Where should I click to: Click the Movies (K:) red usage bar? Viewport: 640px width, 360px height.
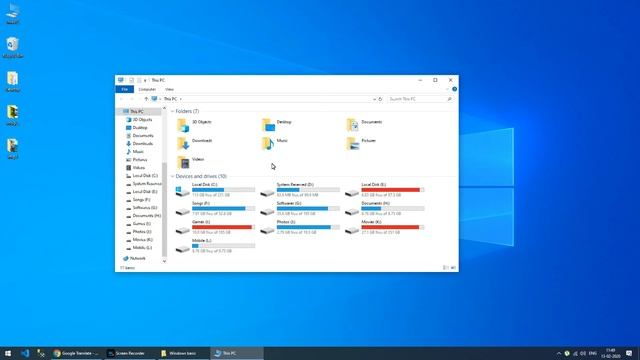[393, 227]
